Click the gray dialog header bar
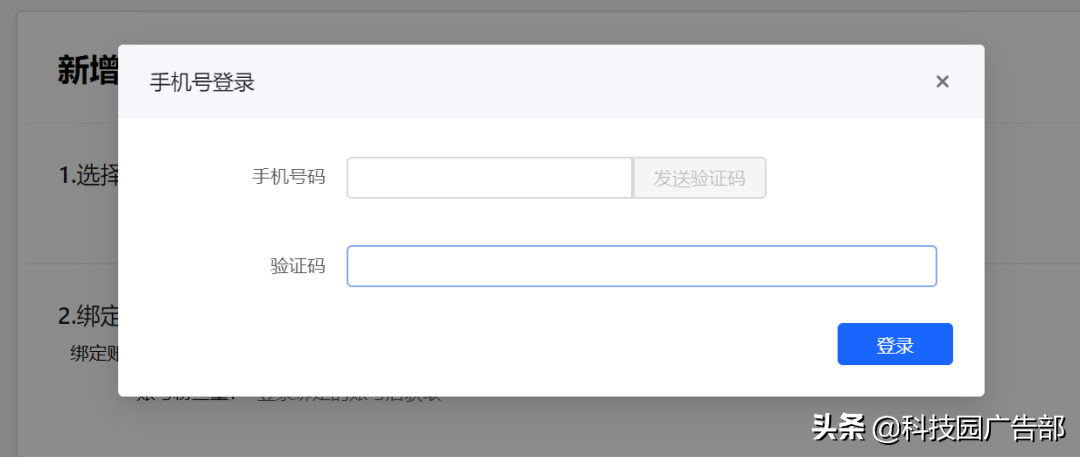The width and height of the screenshot is (1080, 457). 551,82
